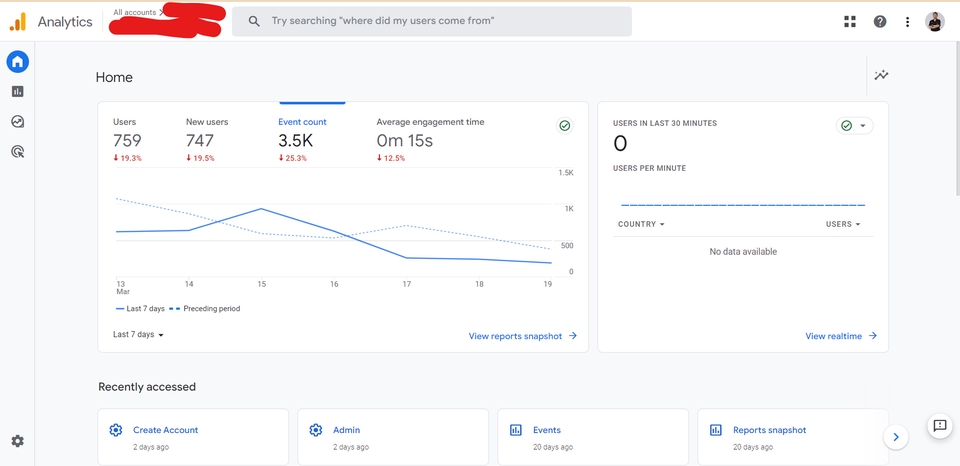960x466 pixels.
Task: Open the Country dimension dropdown
Action: pyautogui.click(x=641, y=224)
